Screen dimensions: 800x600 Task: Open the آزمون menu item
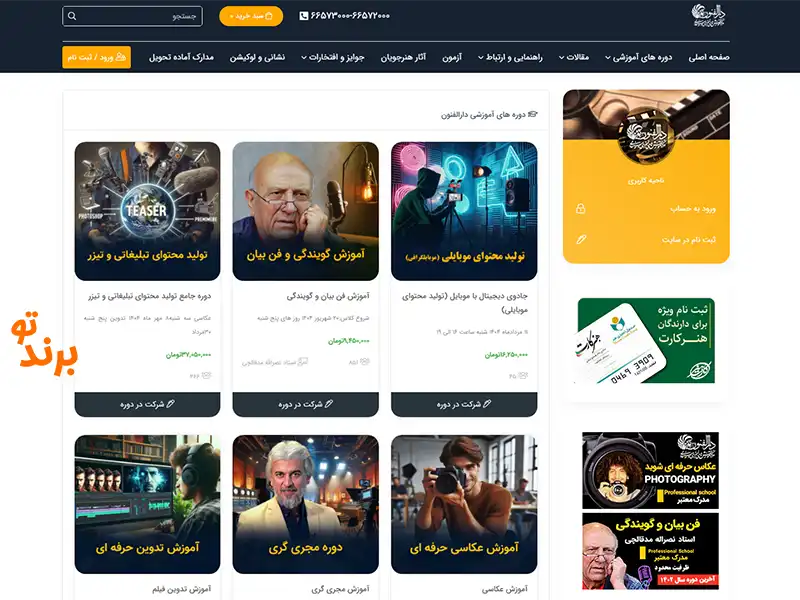pyautogui.click(x=452, y=57)
